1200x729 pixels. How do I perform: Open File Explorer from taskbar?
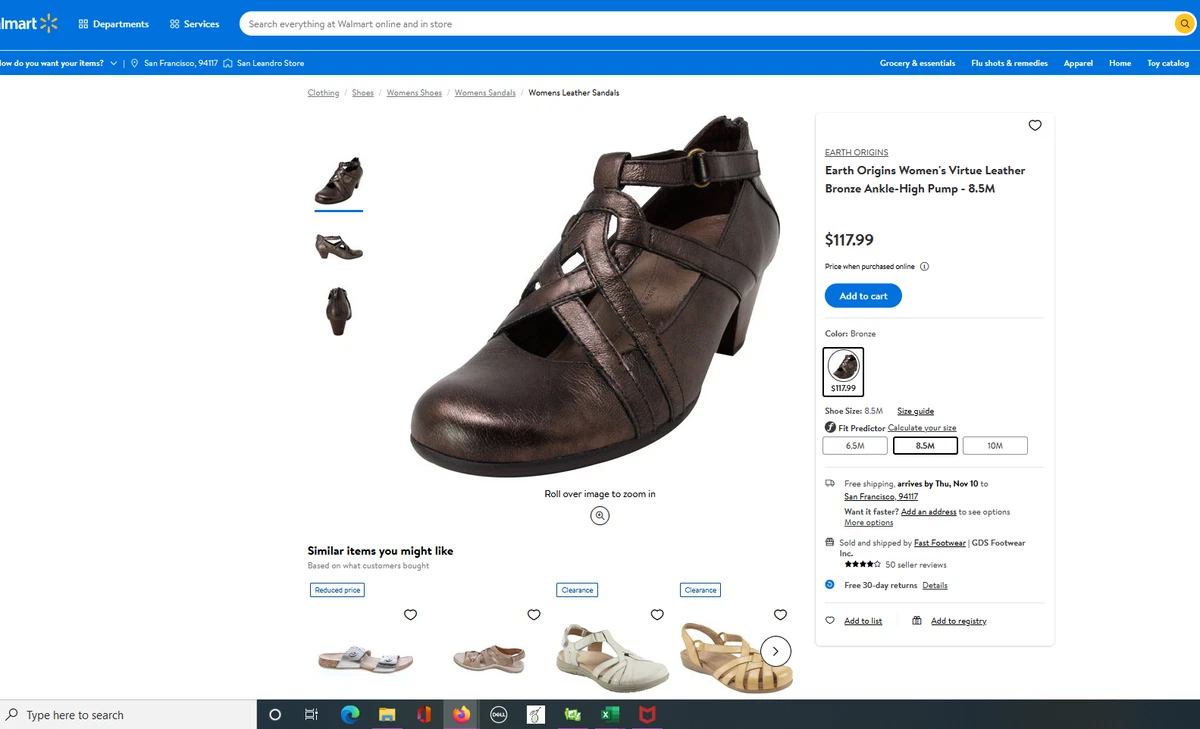(x=387, y=715)
